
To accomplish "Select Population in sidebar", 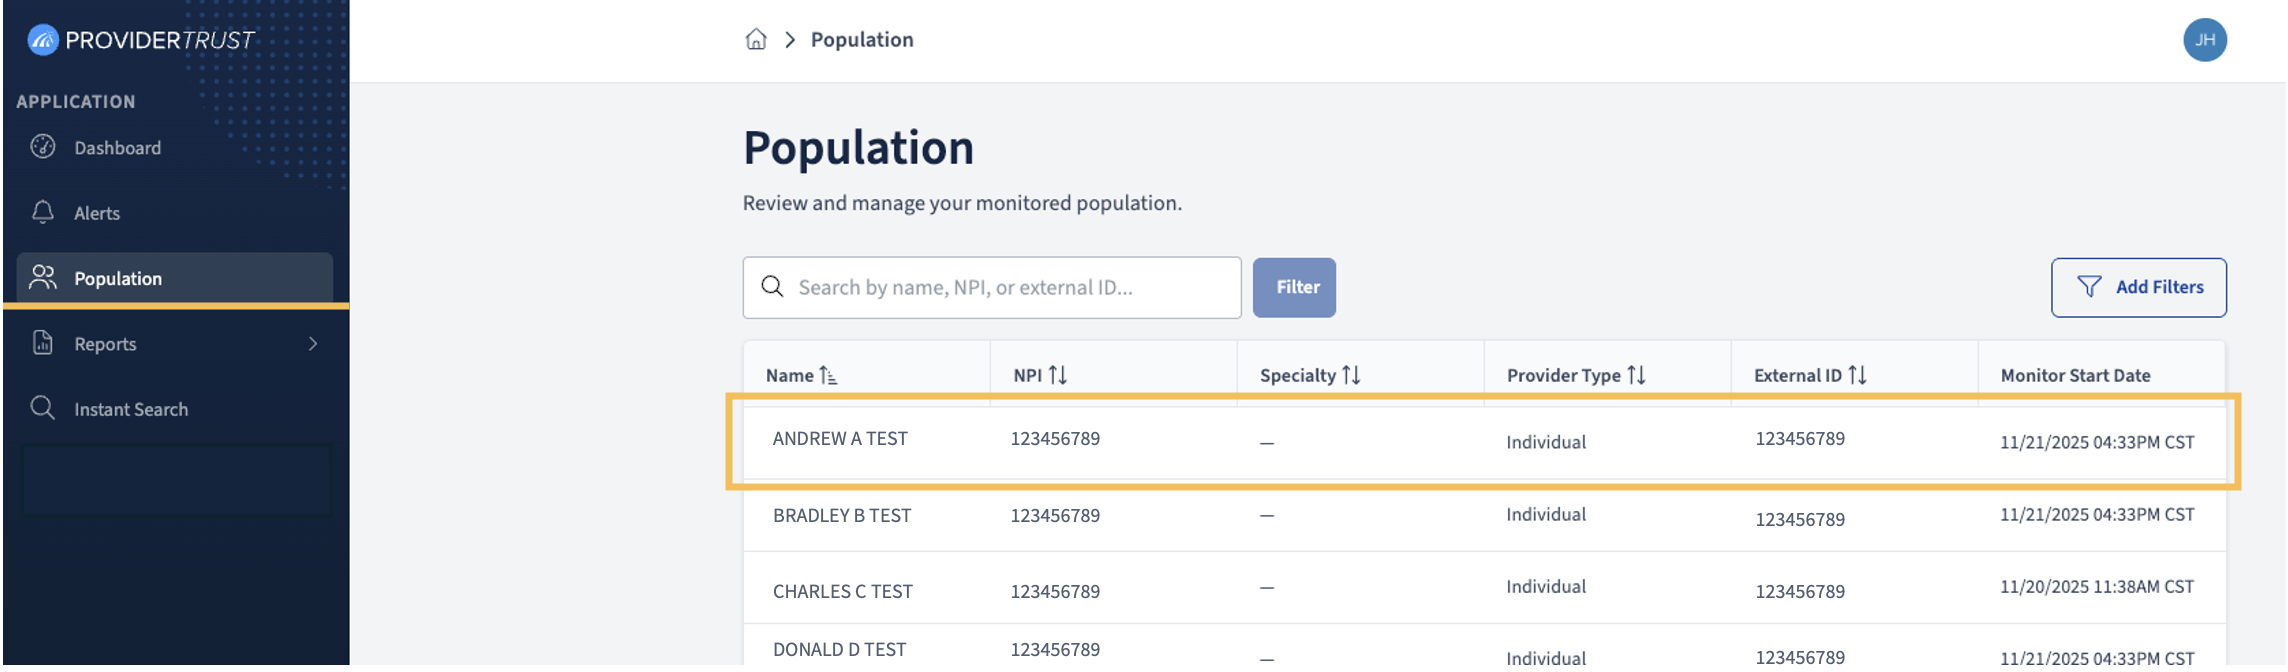I will [175, 278].
